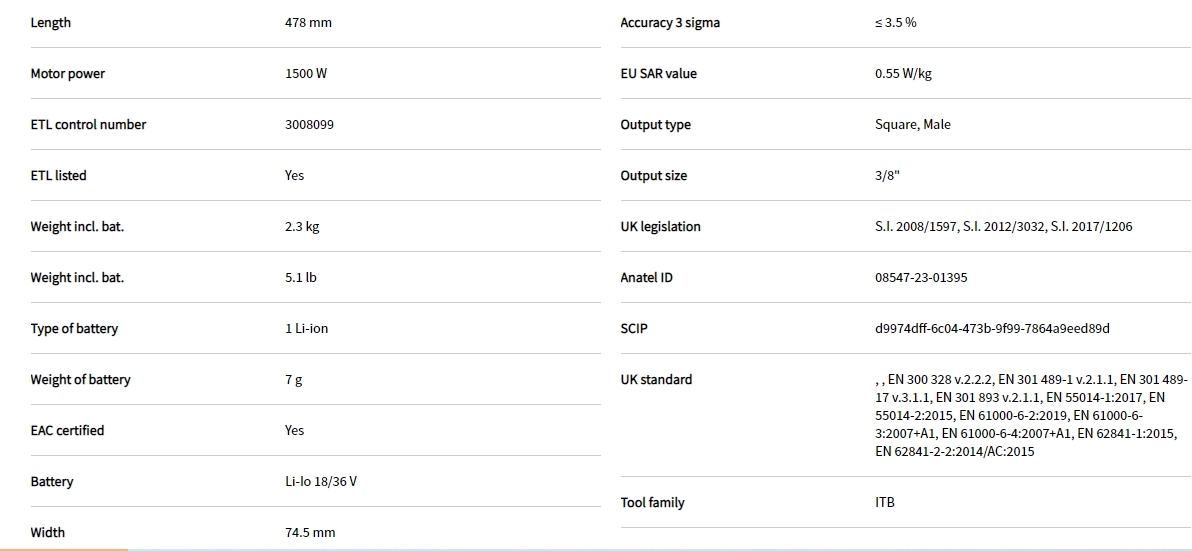The width and height of the screenshot is (1192, 551).
Task: Click the Length specification label
Action: [x=51, y=23]
